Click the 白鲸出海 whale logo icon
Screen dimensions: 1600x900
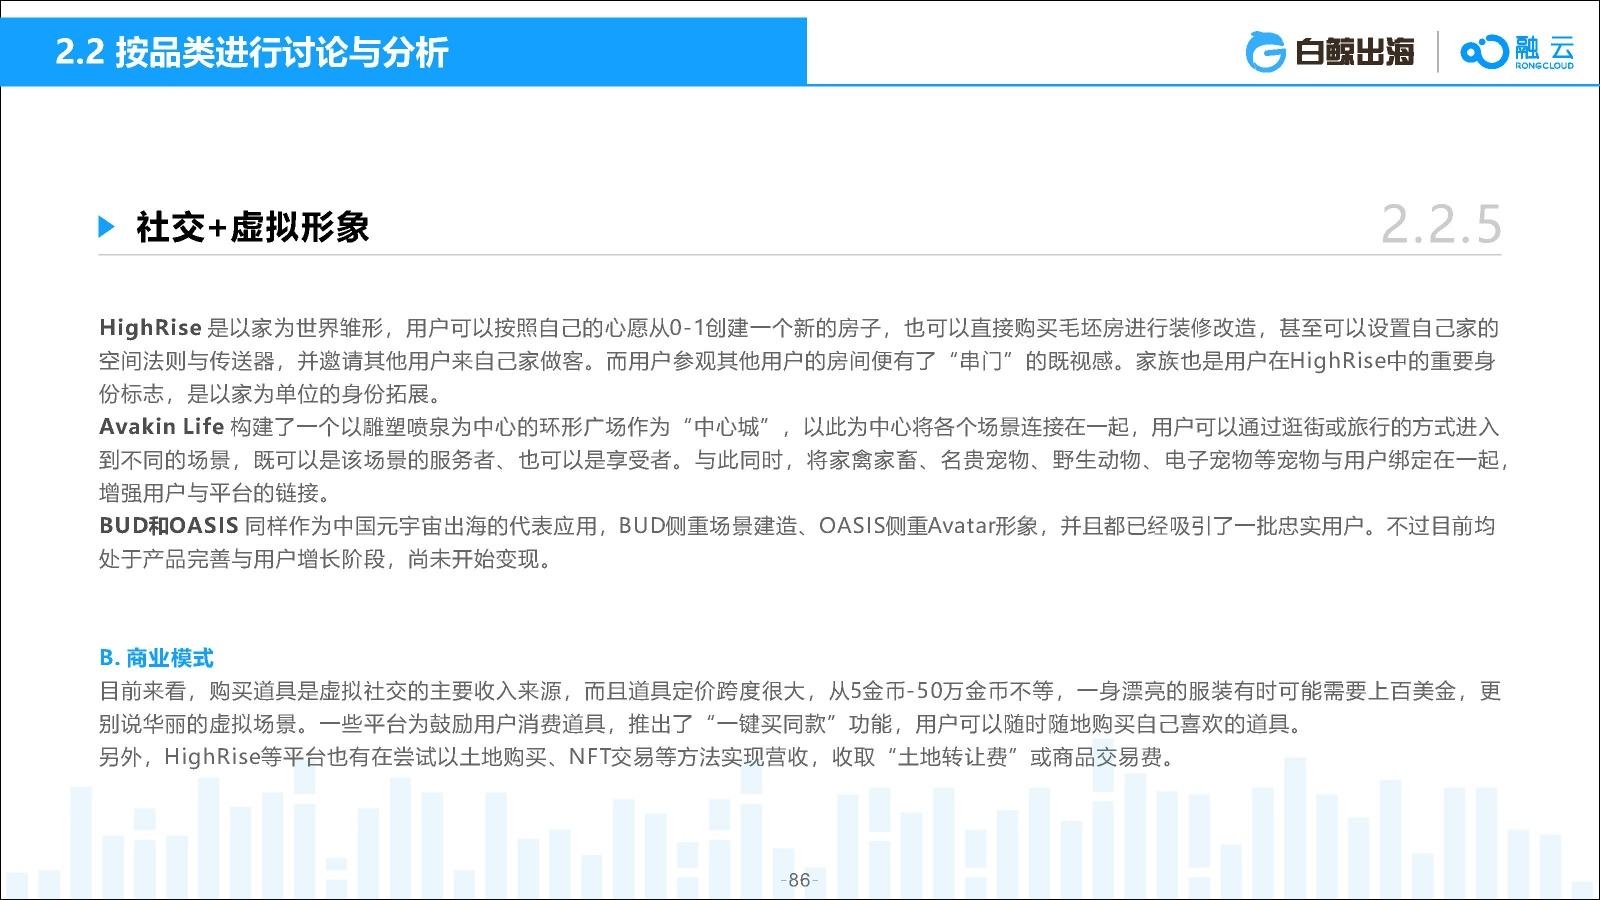[x=1265, y=52]
